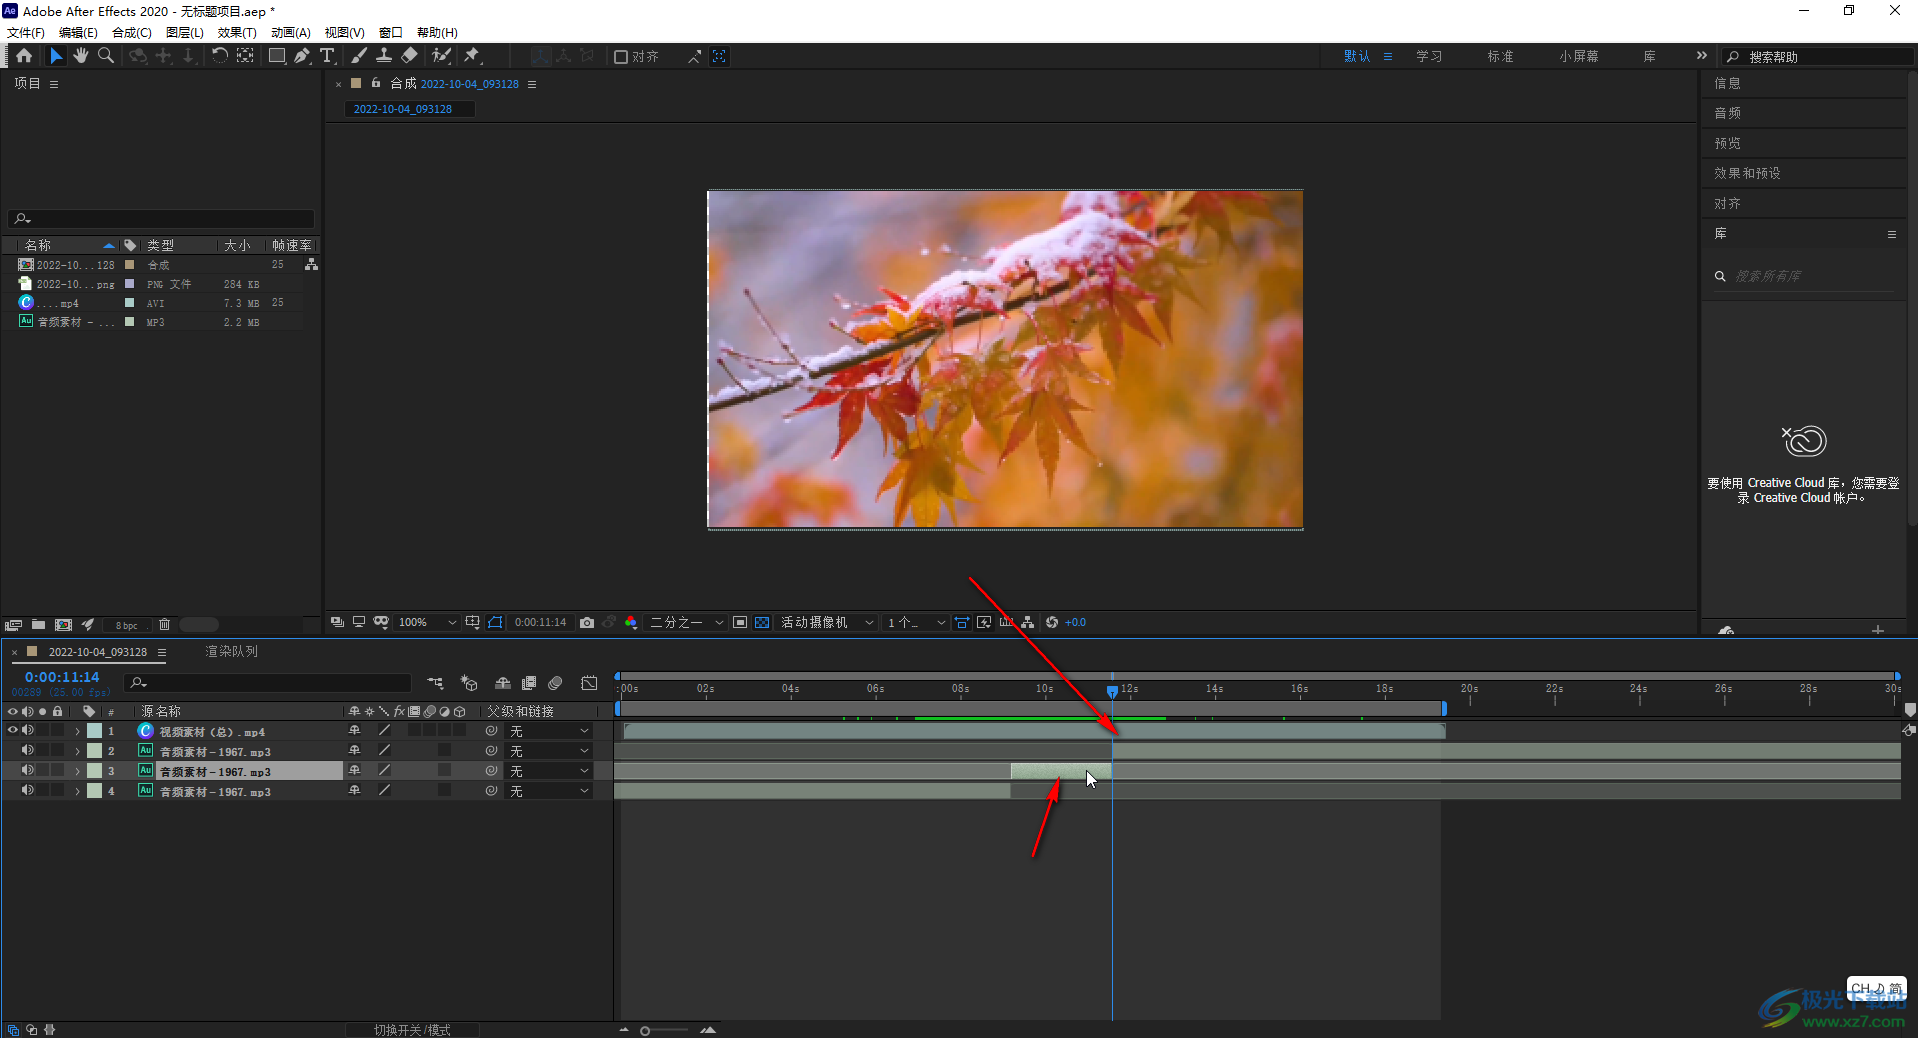Toggle shy switch for layer 3
Image resolution: width=1918 pixels, height=1038 pixels.
[x=354, y=771]
